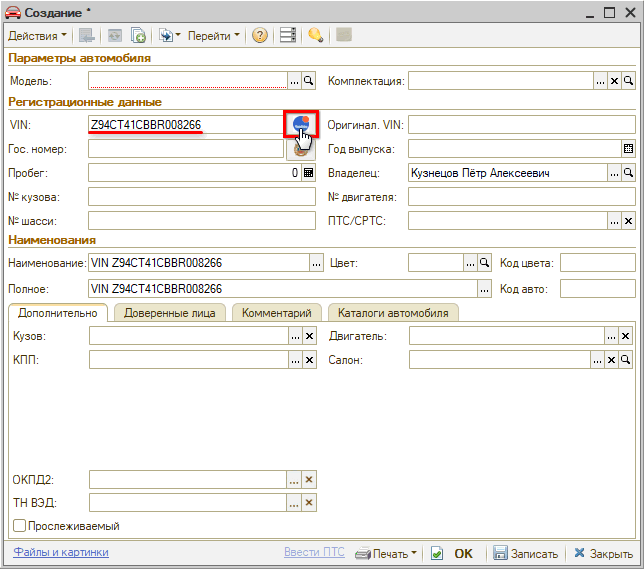Click the VIN decode button next to VIN field
Image resolution: width=644 pixels, height=569 pixels.
(301, 124)
